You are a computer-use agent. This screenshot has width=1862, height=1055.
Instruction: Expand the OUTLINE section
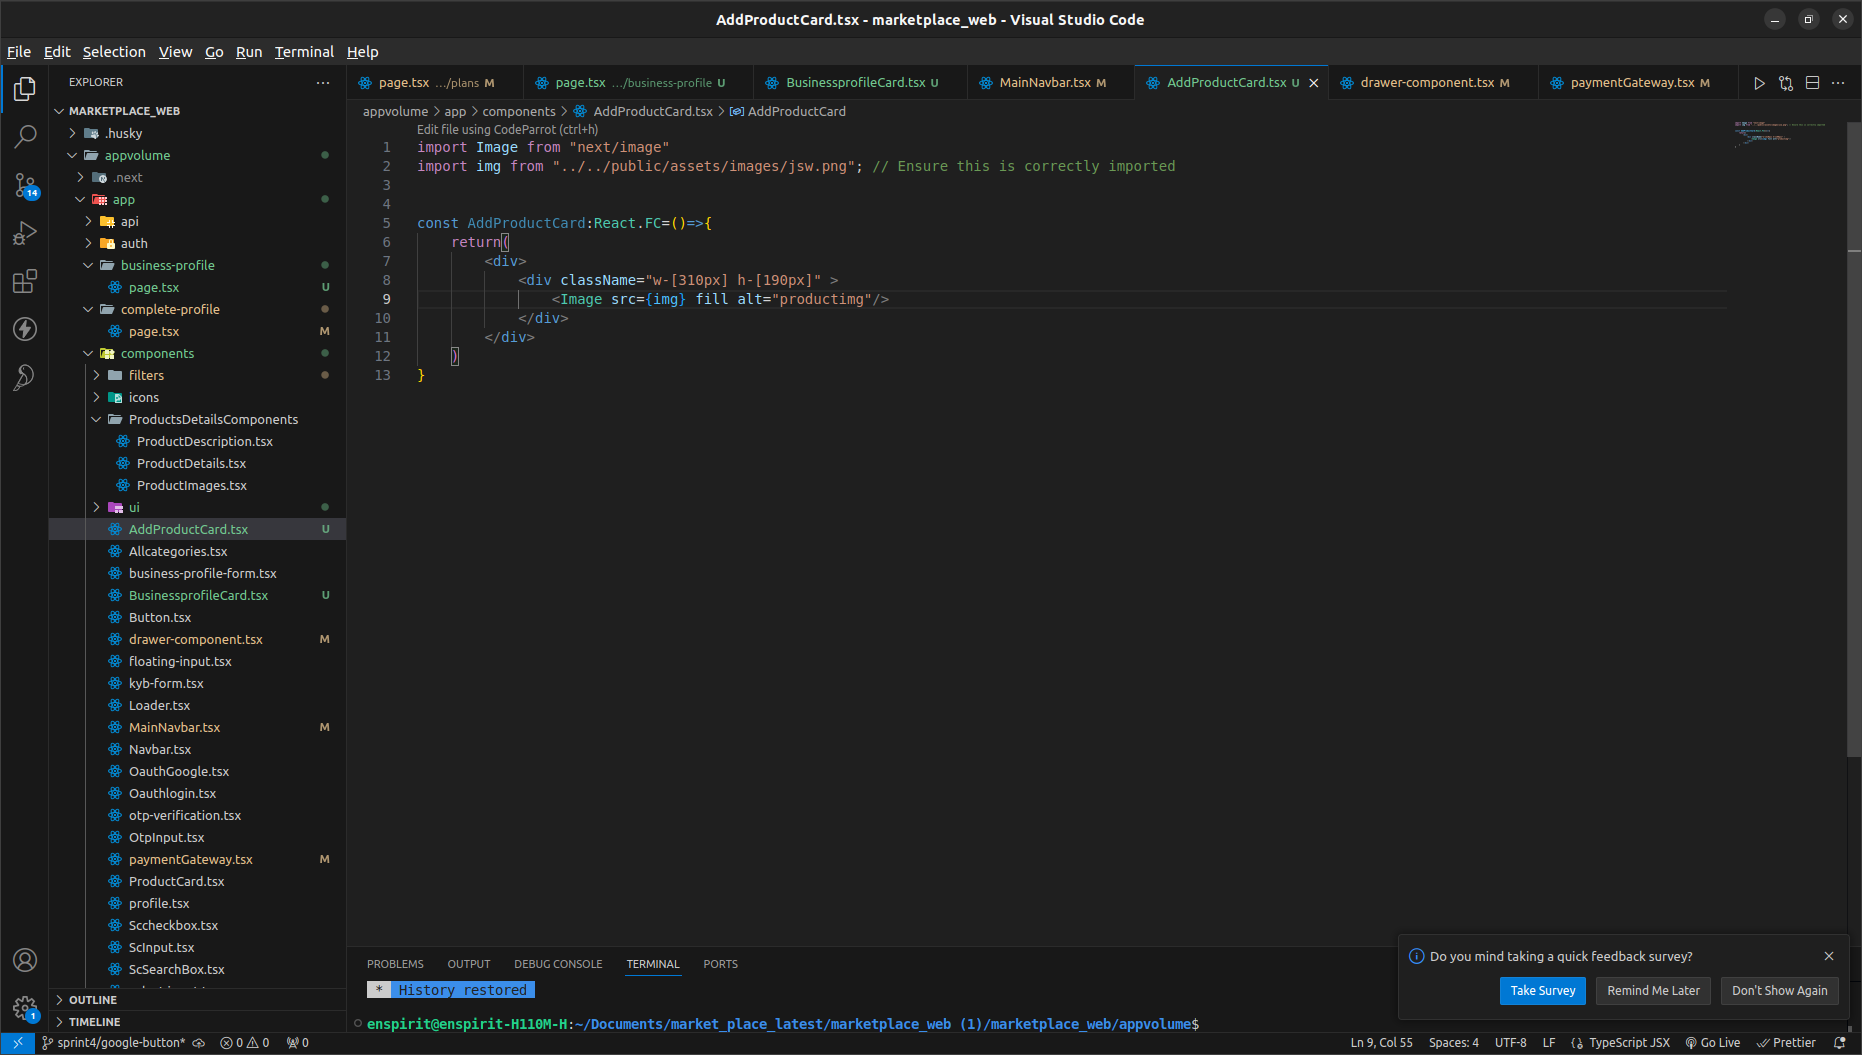(x=93, y=1000)
